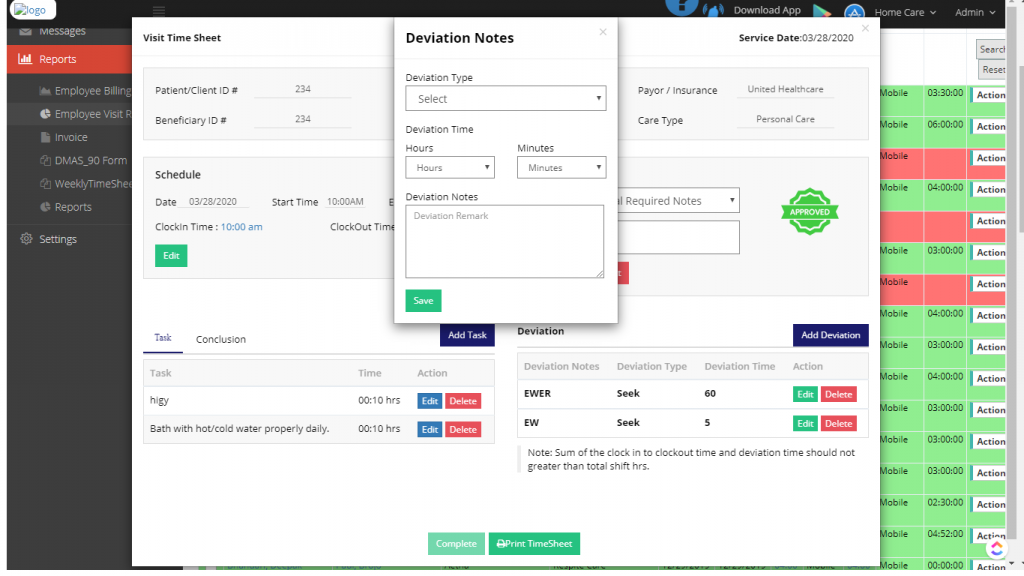Click the Patient/Client ID value 234
1024x576 pixels.
(x=302, y=89)
